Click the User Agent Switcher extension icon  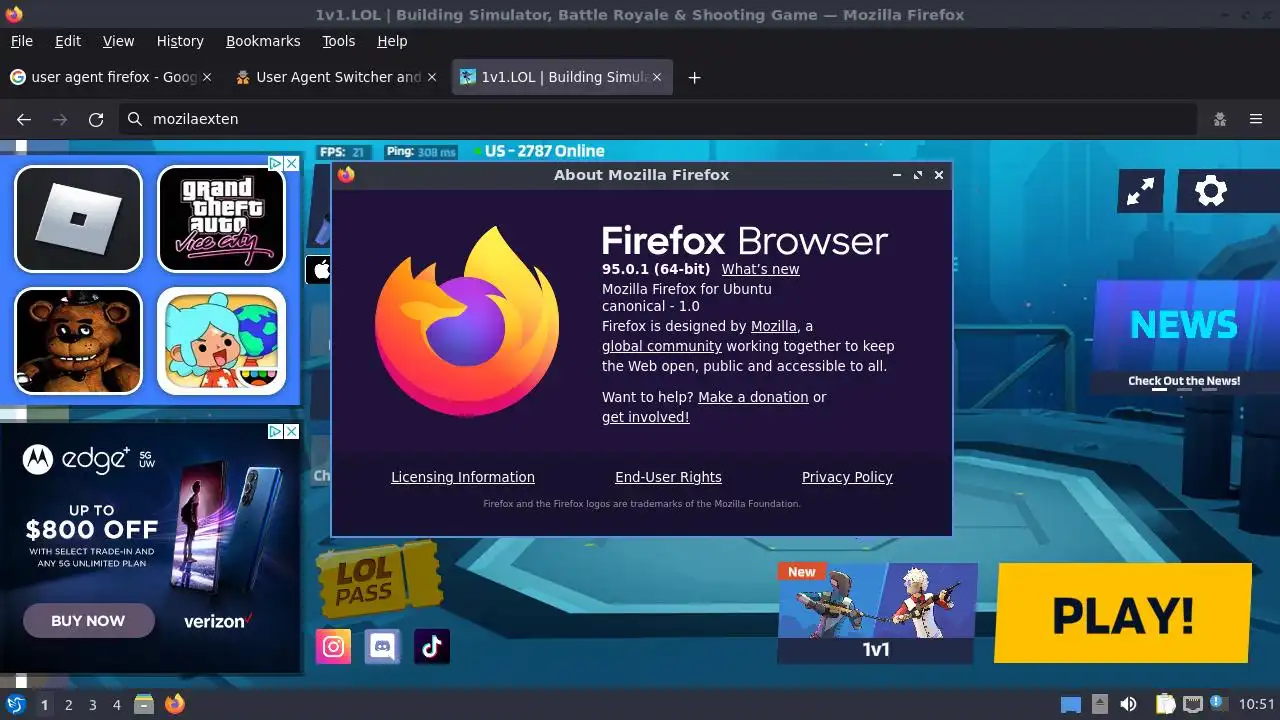pyautogui.click(x=1220, y=119)
